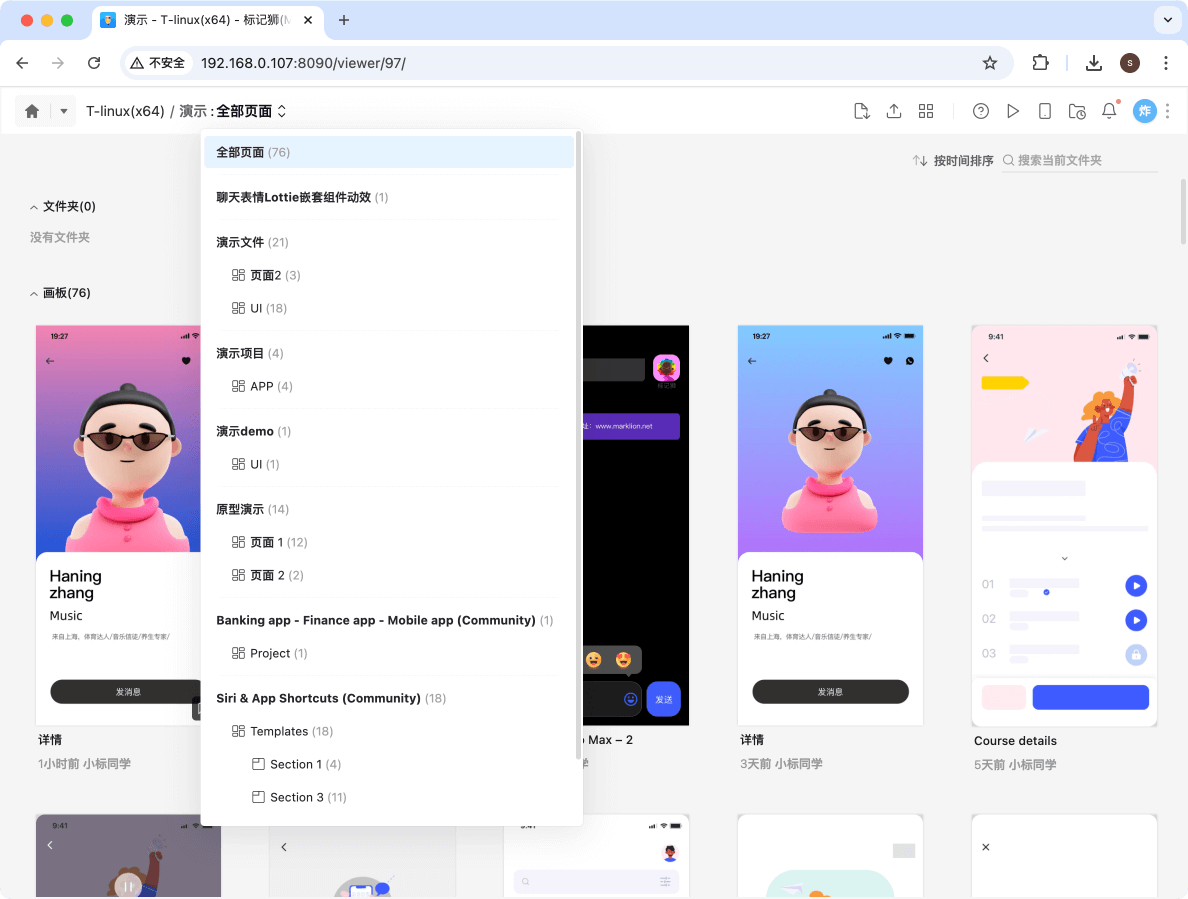This screenshot has width=1188, height=899.
Task: Switch to grid view layout icon
Action: 926,111
